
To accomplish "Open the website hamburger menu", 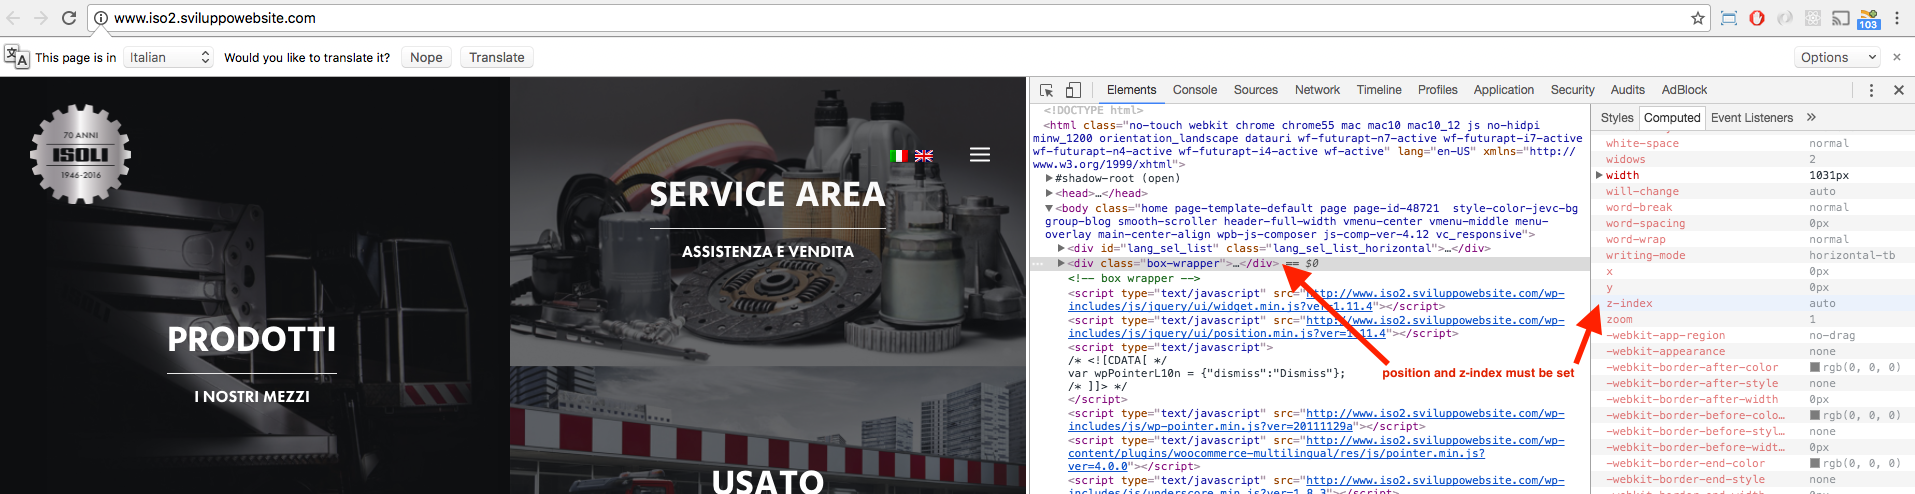I will 980,155.
